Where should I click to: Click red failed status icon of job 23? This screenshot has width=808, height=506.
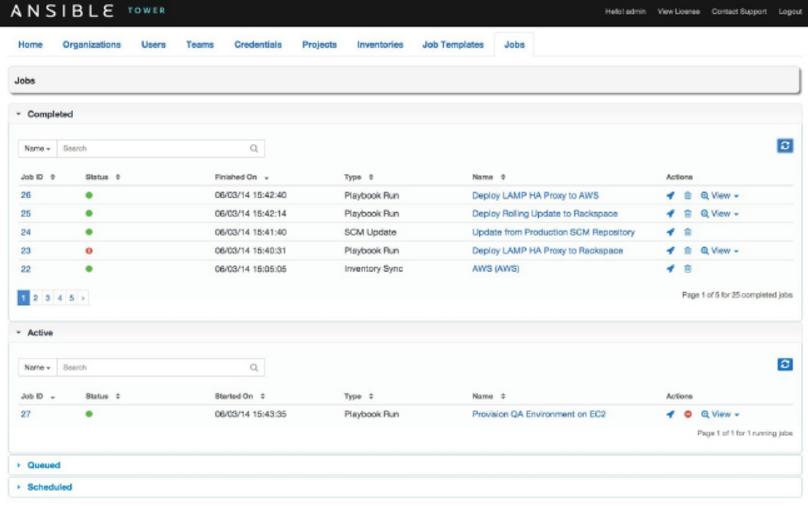click(x=89, y=250)
